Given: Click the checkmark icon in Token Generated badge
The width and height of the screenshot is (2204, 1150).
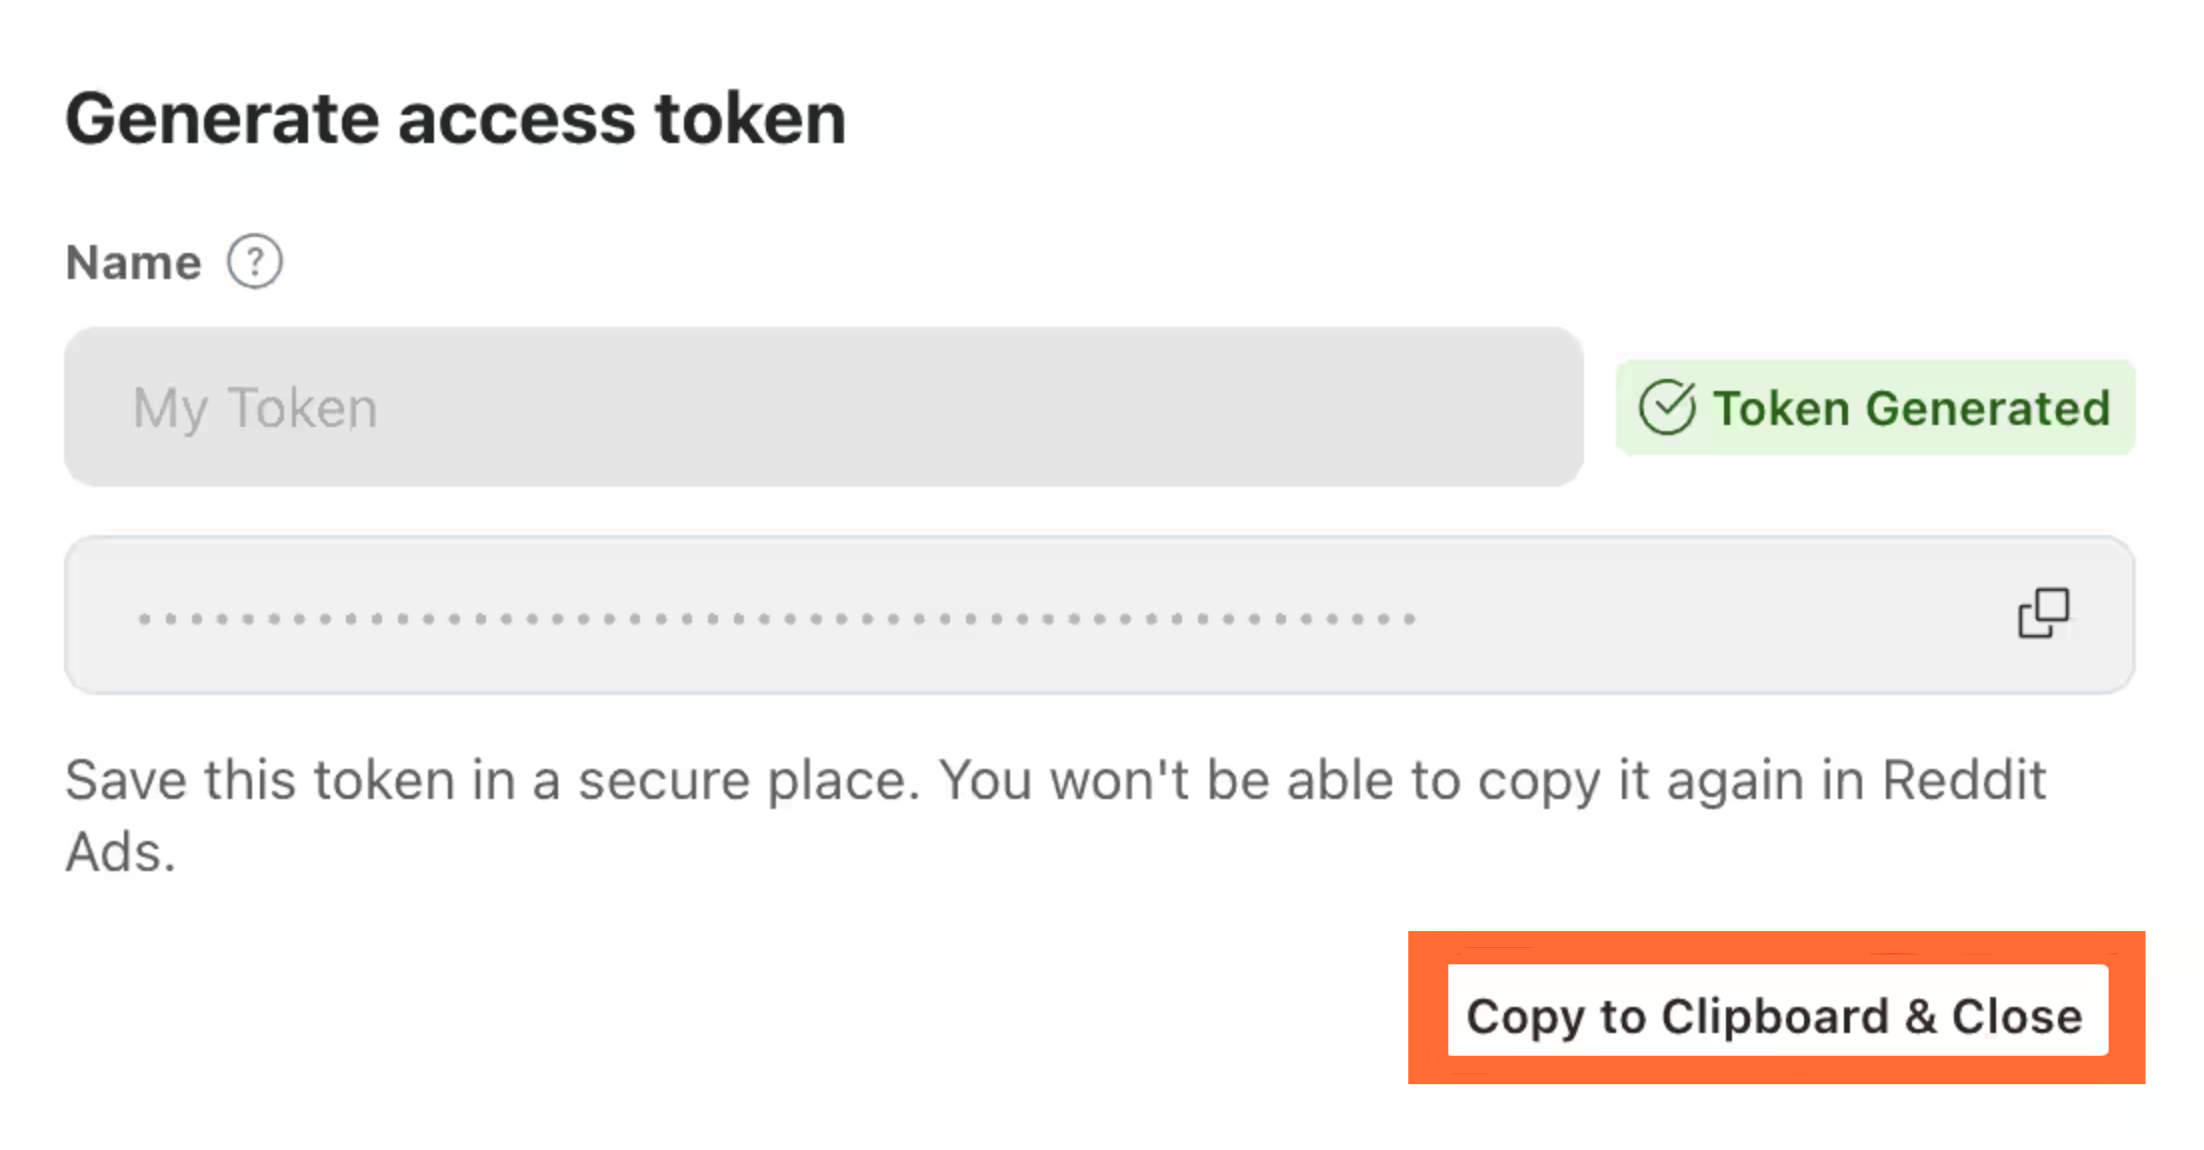Looking at the screenshot, I should point(1666,408).
